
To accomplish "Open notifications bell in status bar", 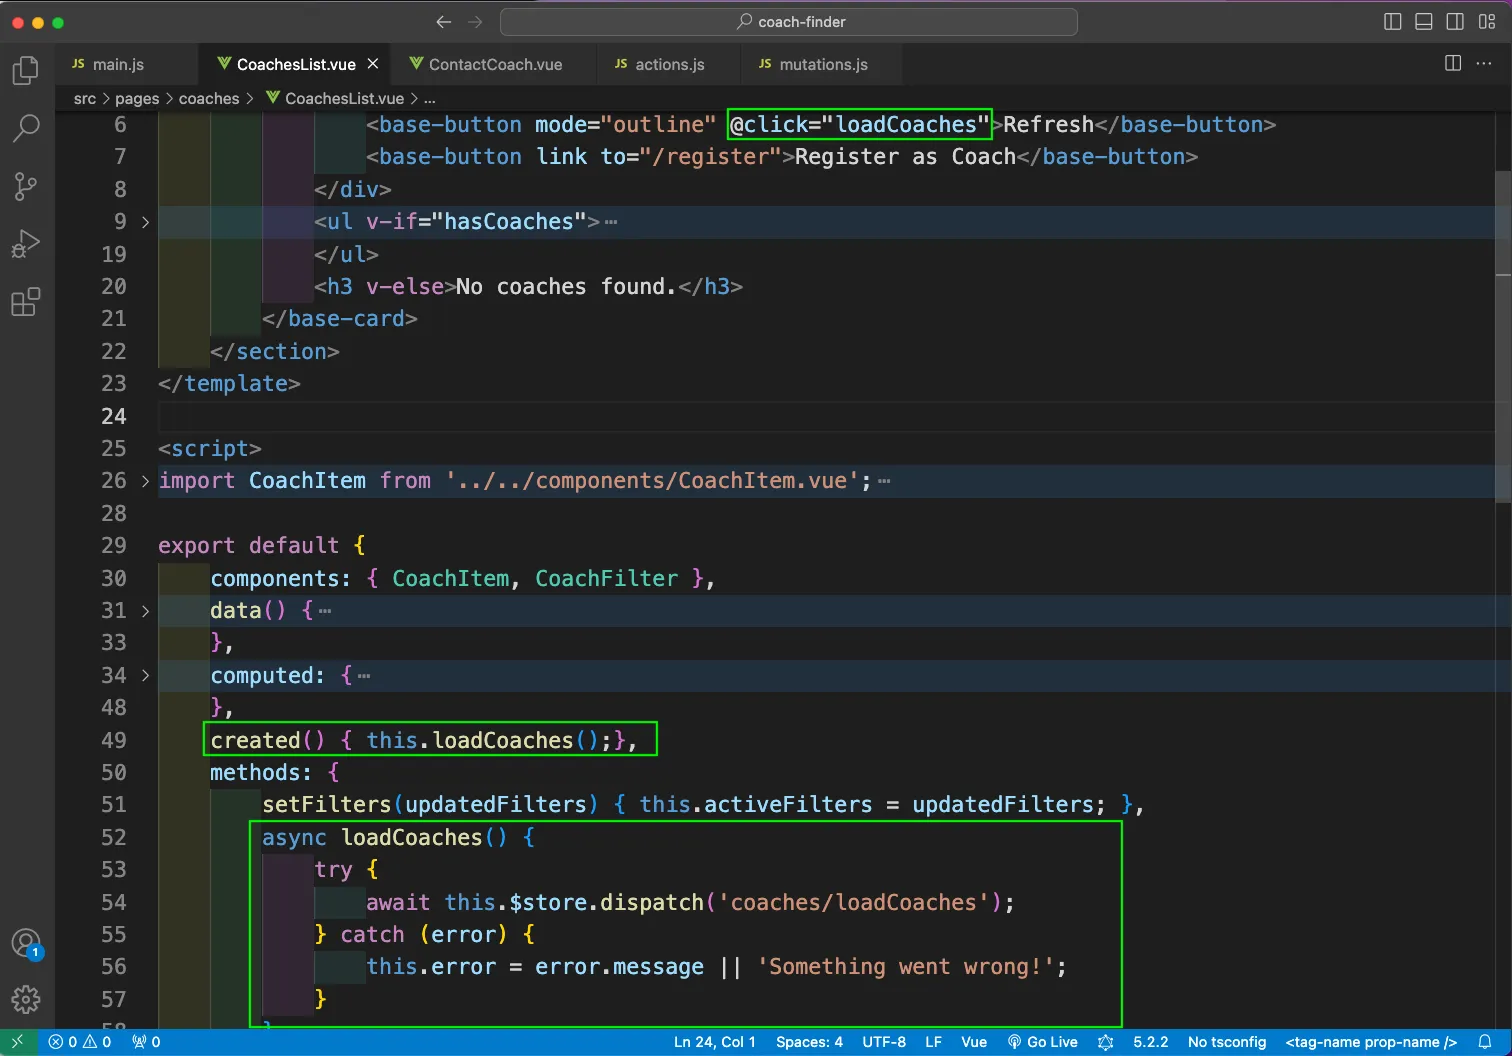I will 1485,1042.
